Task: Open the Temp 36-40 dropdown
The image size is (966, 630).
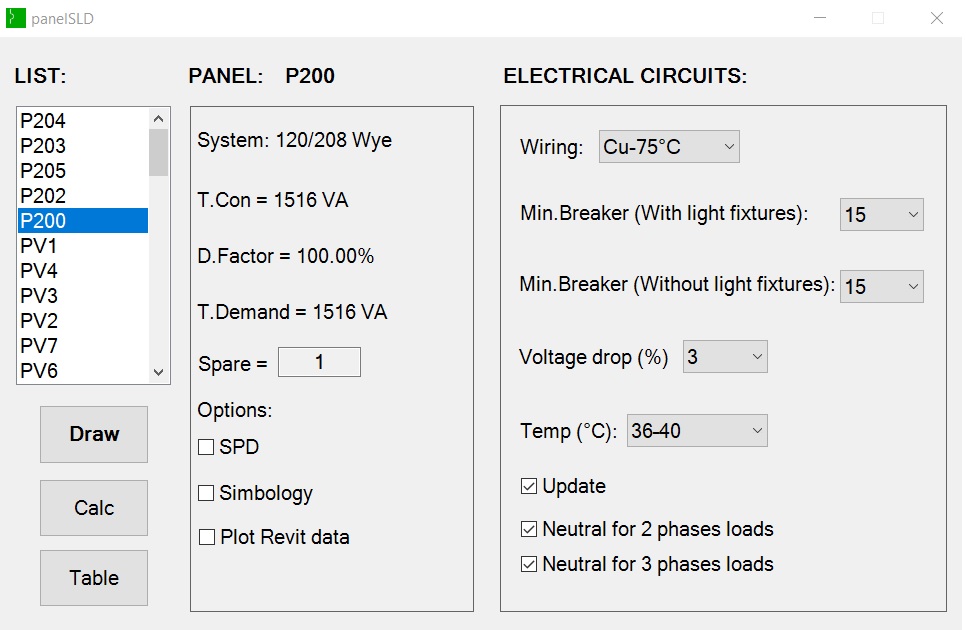Action: click(x=697, y=431)
